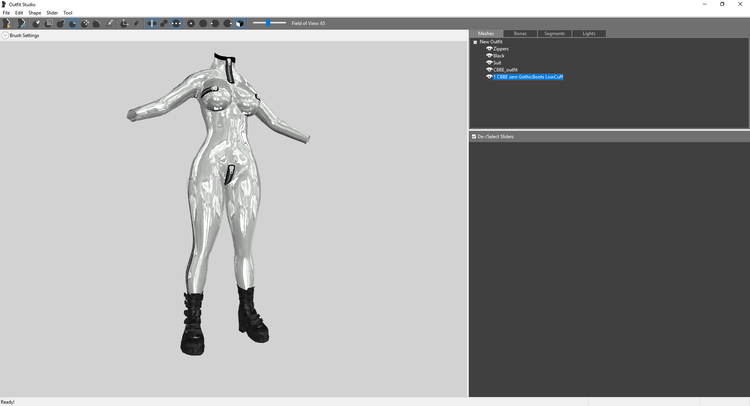Toggle Perspective view cube icon

tap(240, 23)
